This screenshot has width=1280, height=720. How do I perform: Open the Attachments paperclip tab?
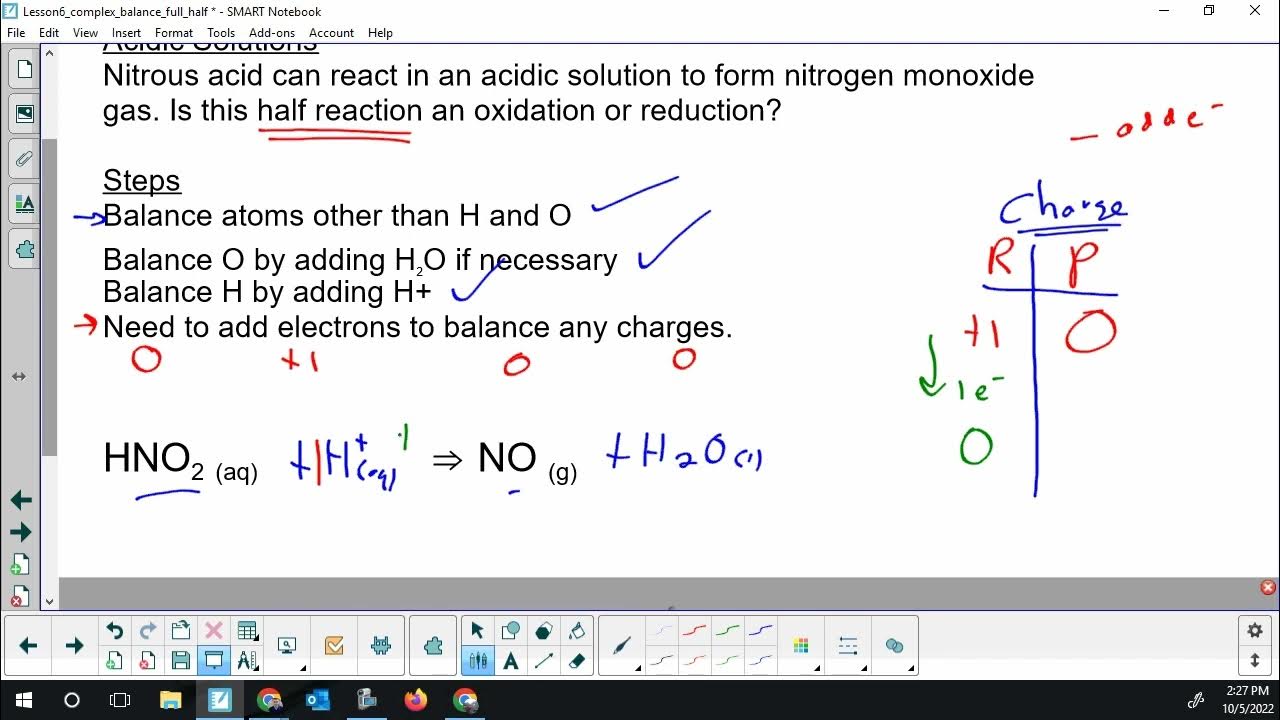[x=24, y=159]
